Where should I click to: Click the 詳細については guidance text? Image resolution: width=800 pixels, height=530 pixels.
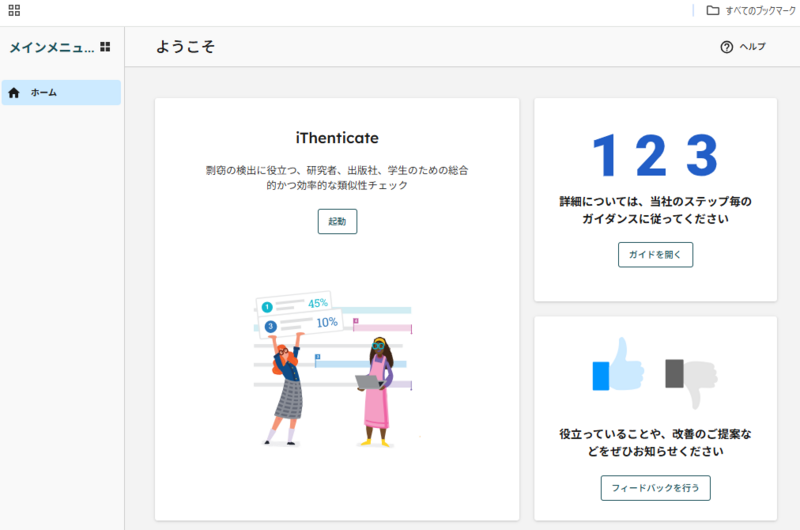[656, 210]
